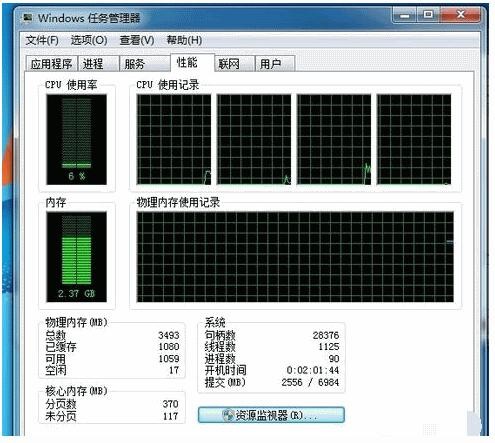Switch to the 联网 tab
495x443 pixels.
coord(235,64)
